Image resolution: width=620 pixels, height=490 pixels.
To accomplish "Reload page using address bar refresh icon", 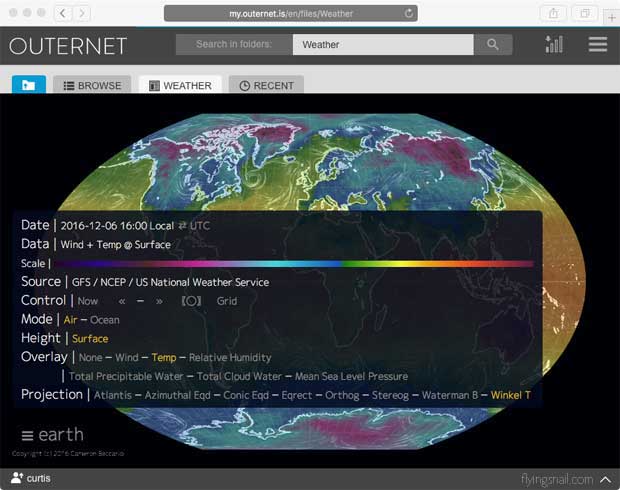I will [x=408, y=13].
